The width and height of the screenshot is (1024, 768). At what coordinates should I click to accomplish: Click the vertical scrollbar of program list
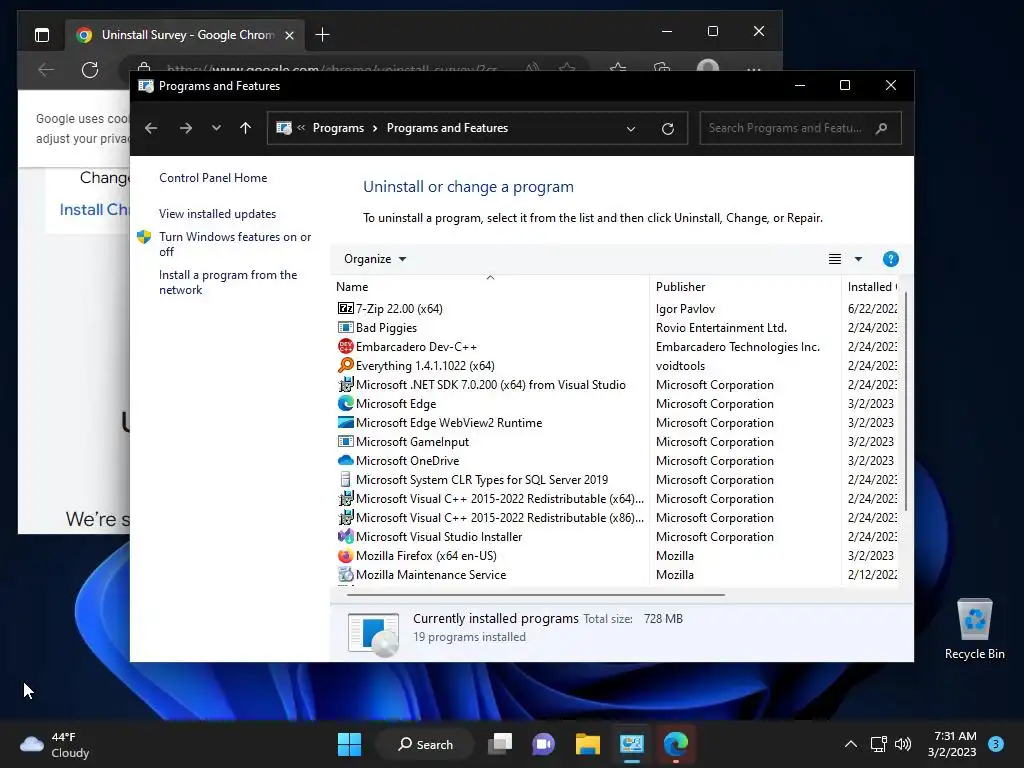tap(905, 401)
